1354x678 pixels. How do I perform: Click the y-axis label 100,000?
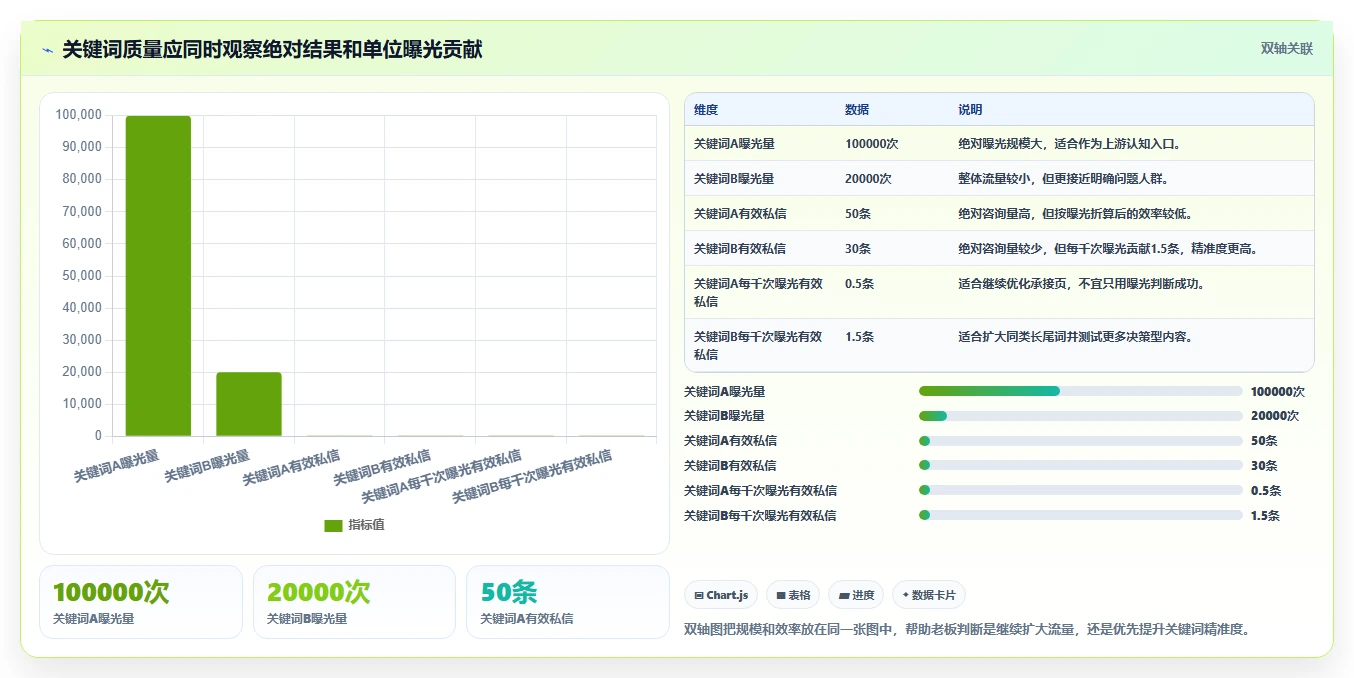pyautogui.click(x=79, y=115)
